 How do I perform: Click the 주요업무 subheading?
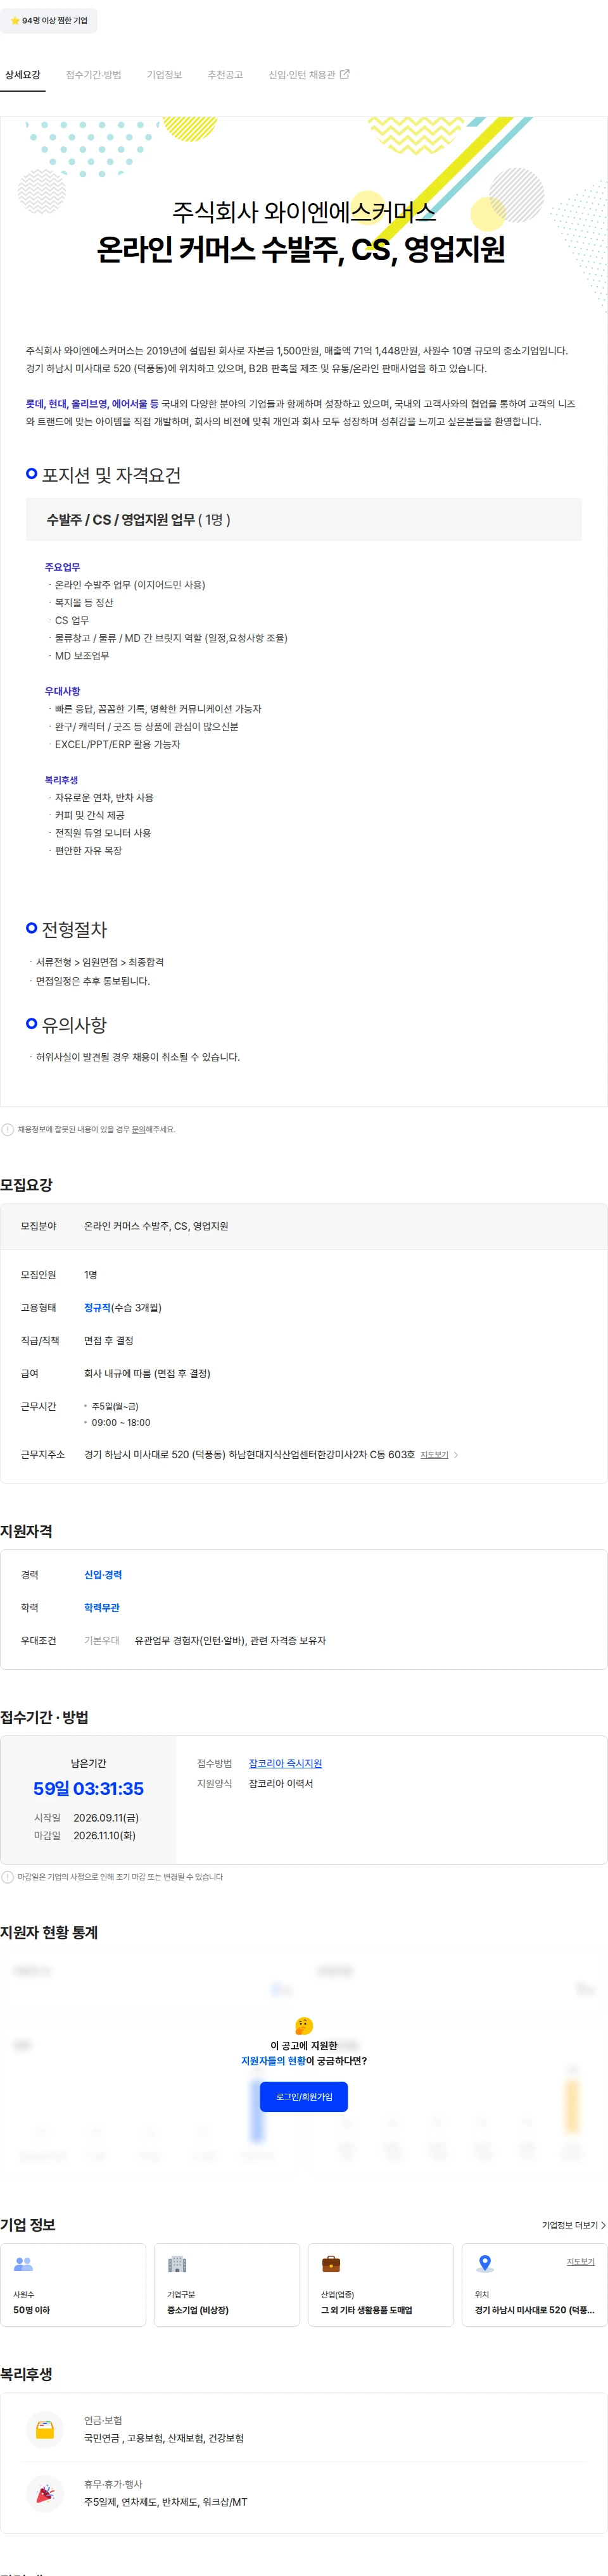click(x=62, y=567)
